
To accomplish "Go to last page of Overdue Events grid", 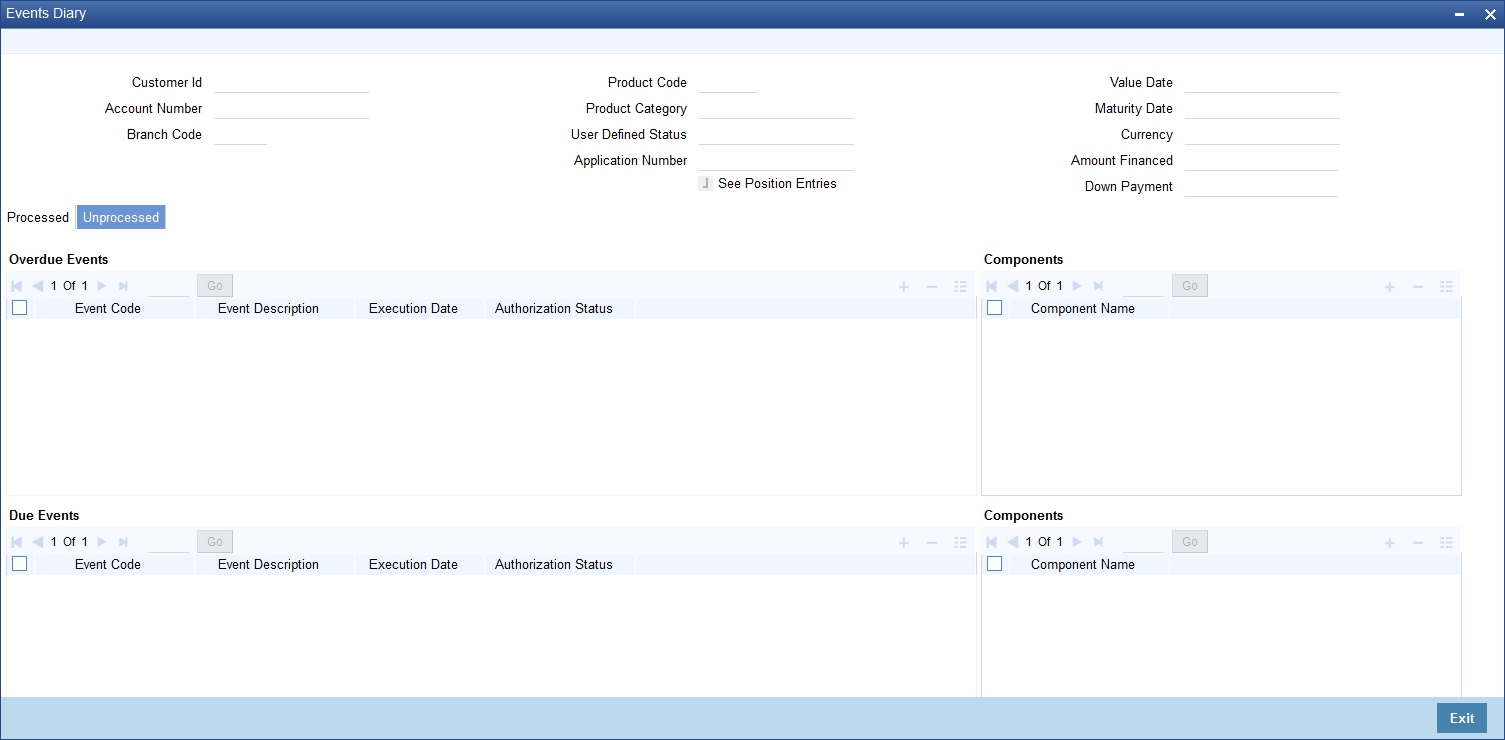I will click(123, 286).
